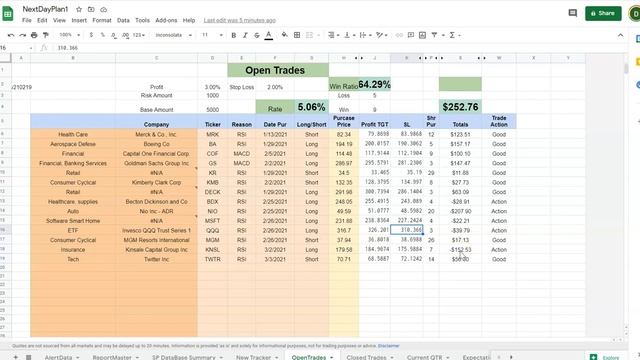Open the Data menu
Viewport: 640px width, 360px height.
click(123, 20)
